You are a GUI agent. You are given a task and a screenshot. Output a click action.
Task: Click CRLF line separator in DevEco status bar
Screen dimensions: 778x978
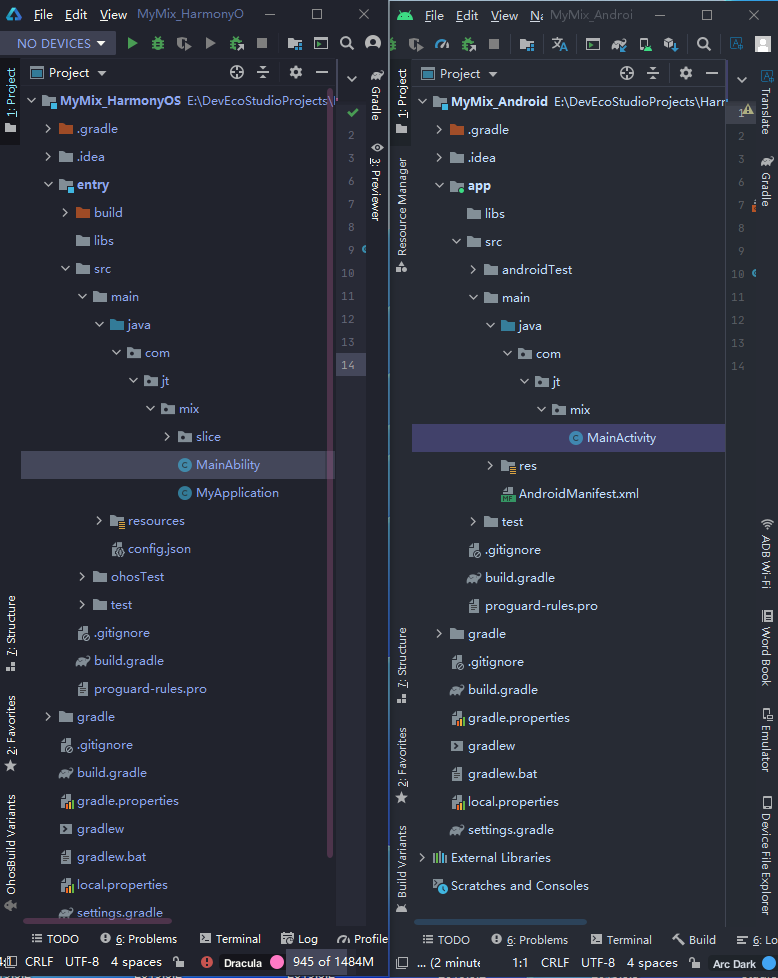pos(39,962)
